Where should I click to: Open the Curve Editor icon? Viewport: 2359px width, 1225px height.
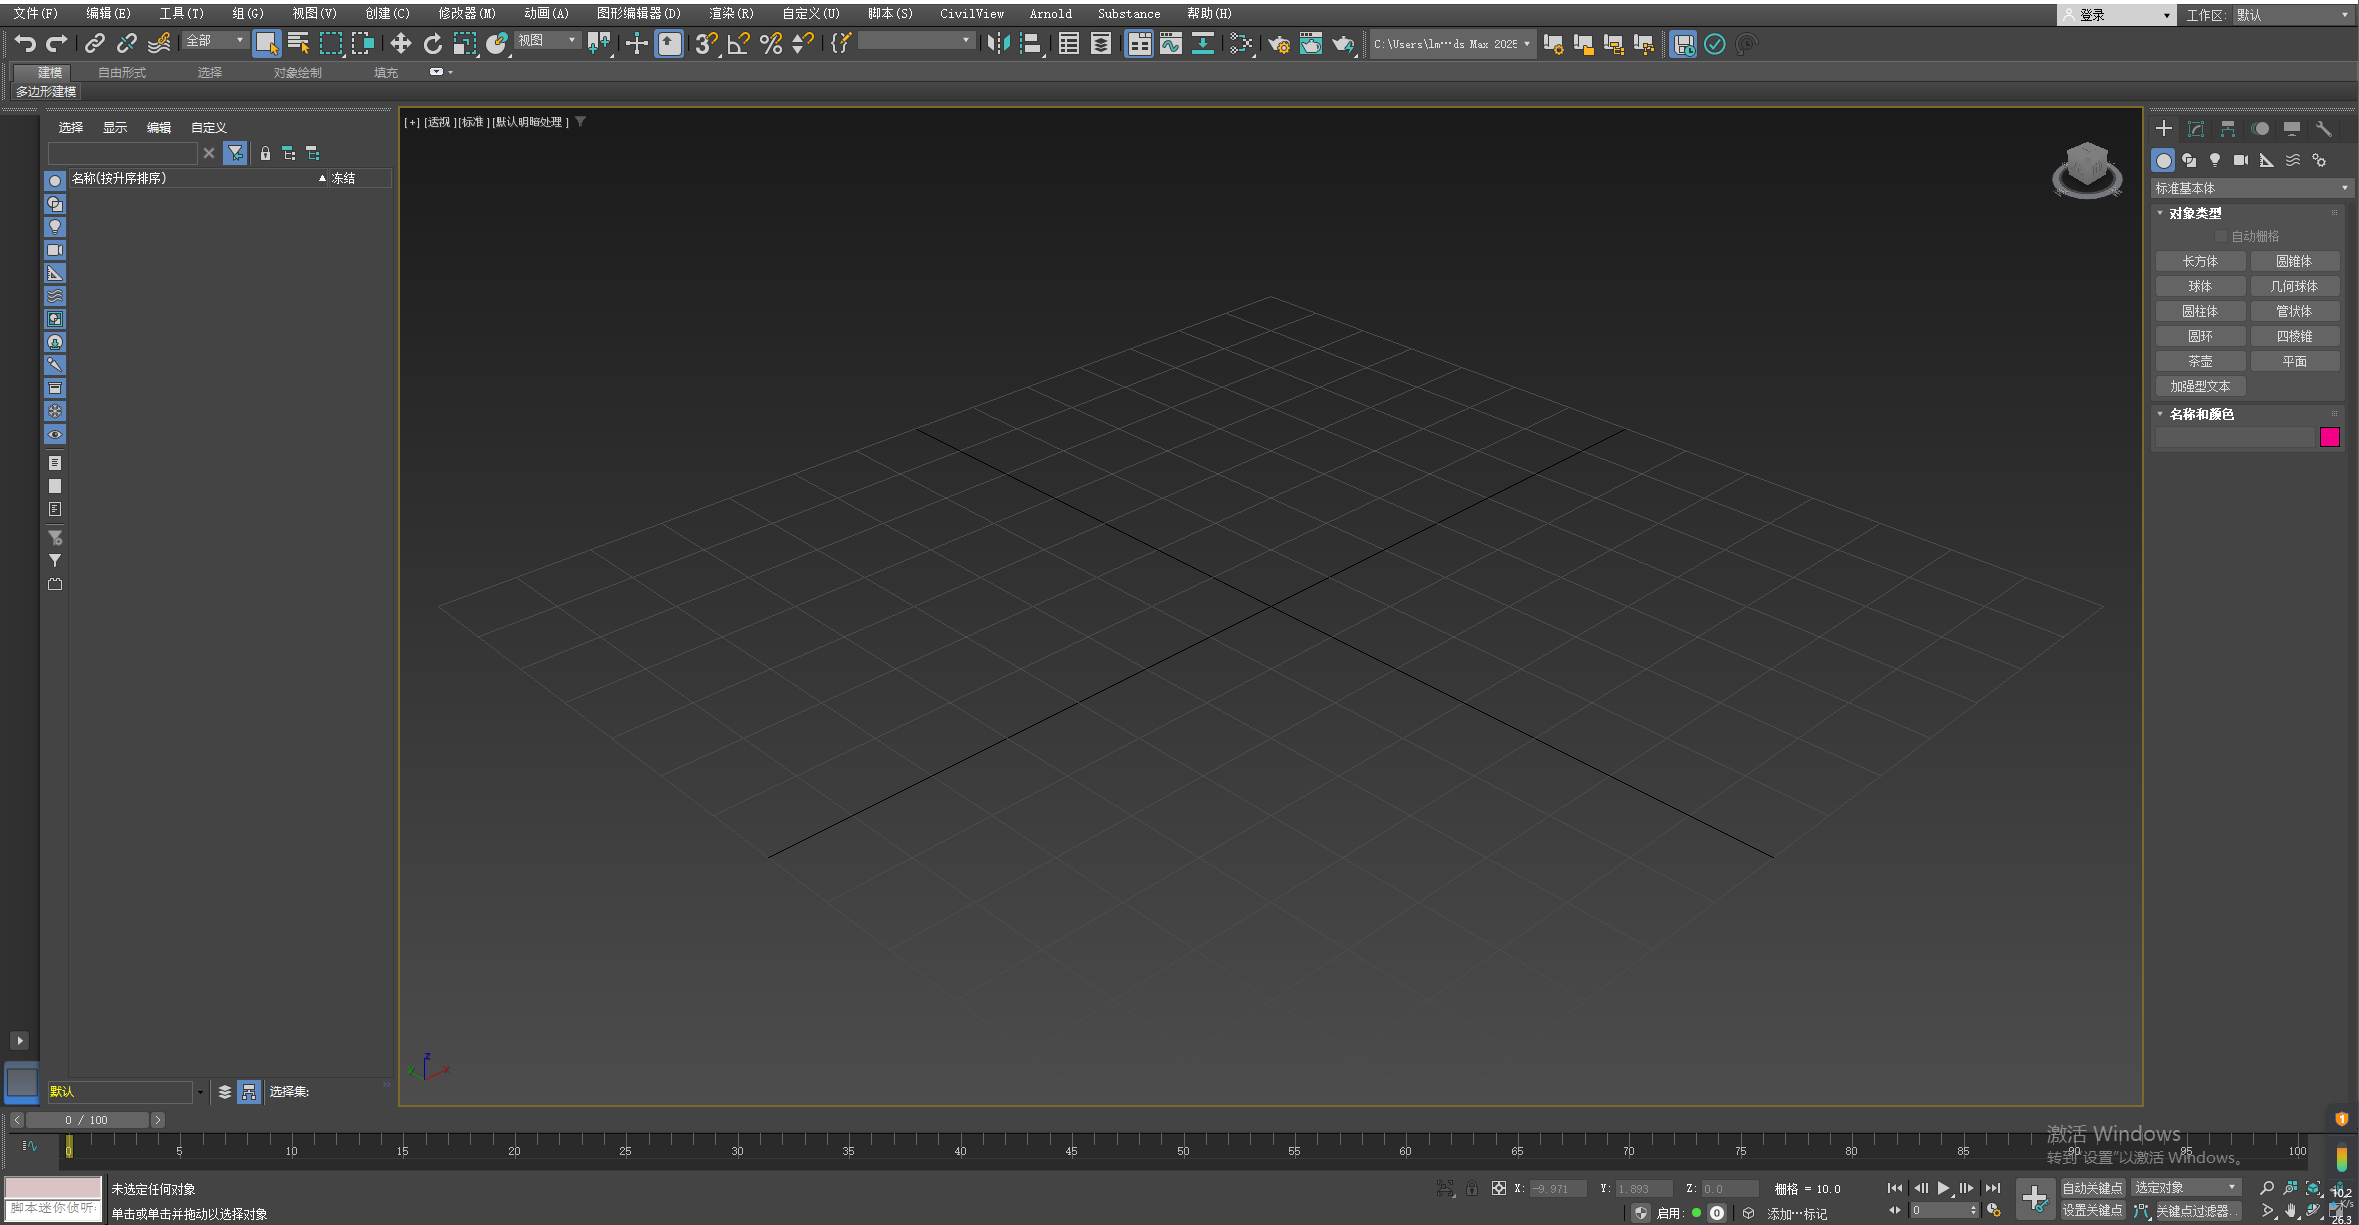(x=1171, y=43)
